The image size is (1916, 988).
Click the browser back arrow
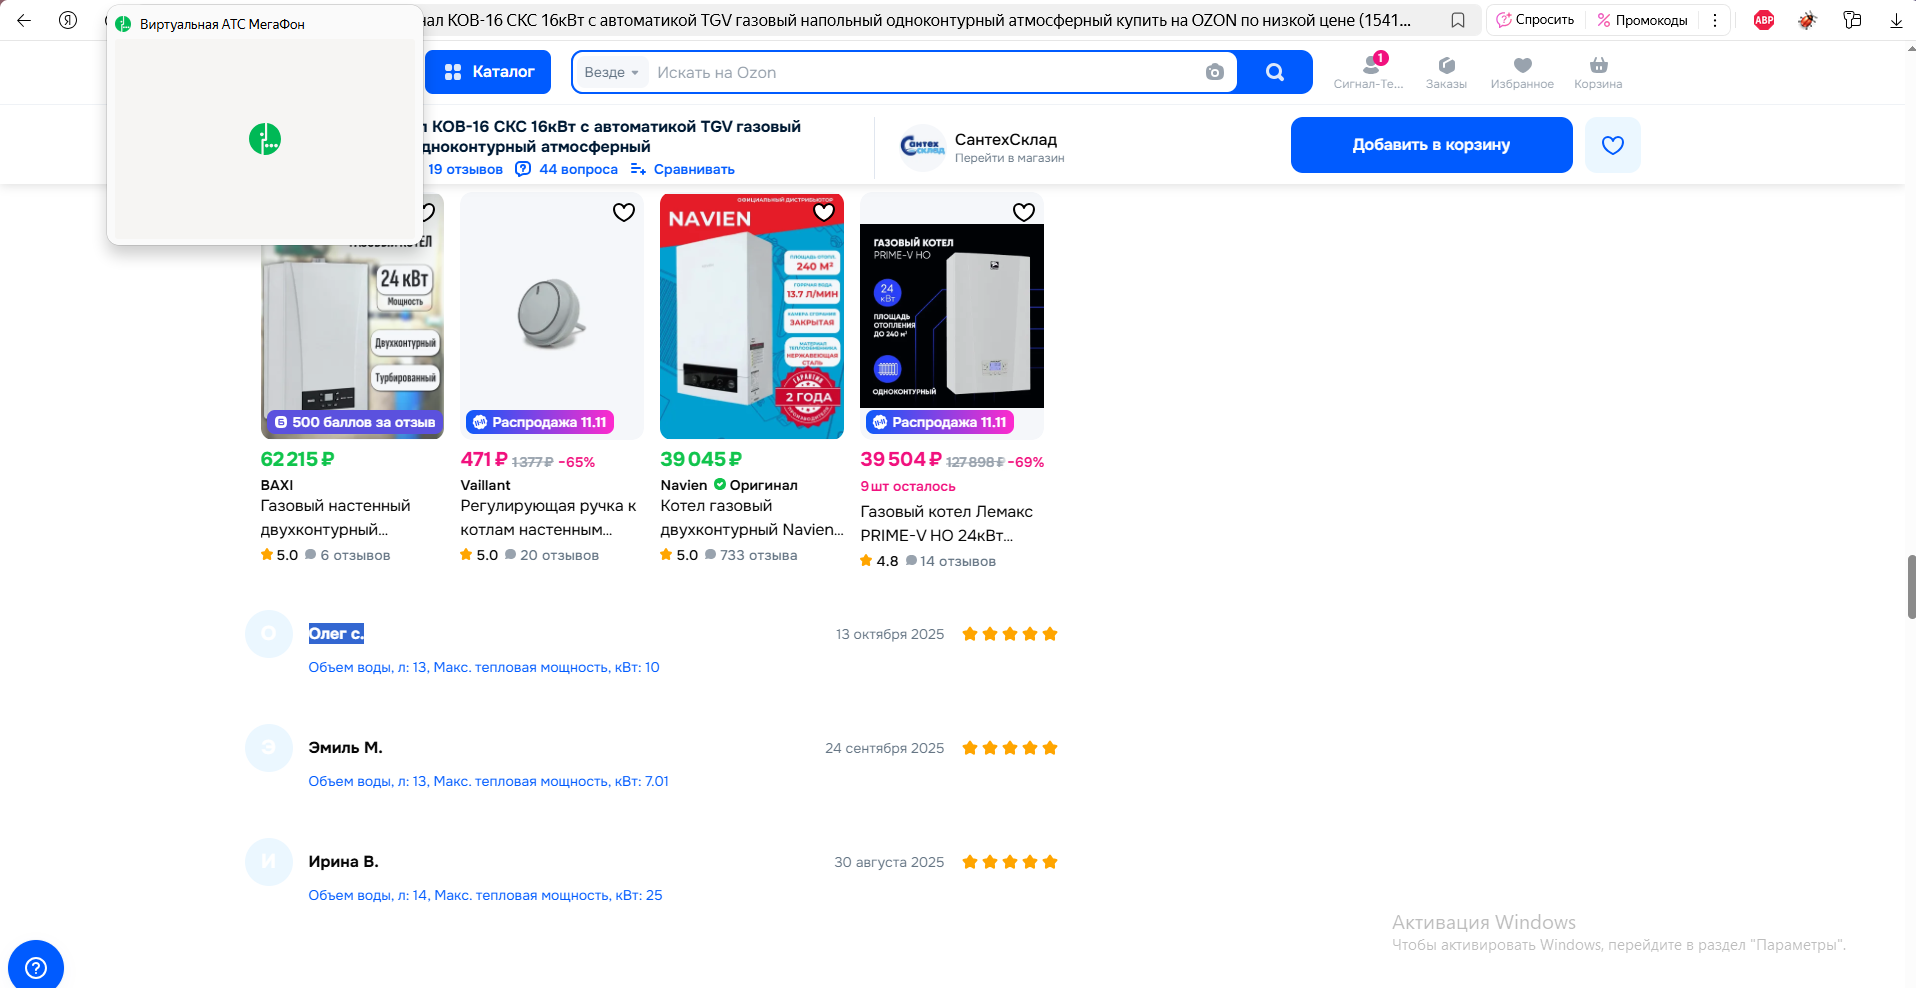click(x=24, y=20)
